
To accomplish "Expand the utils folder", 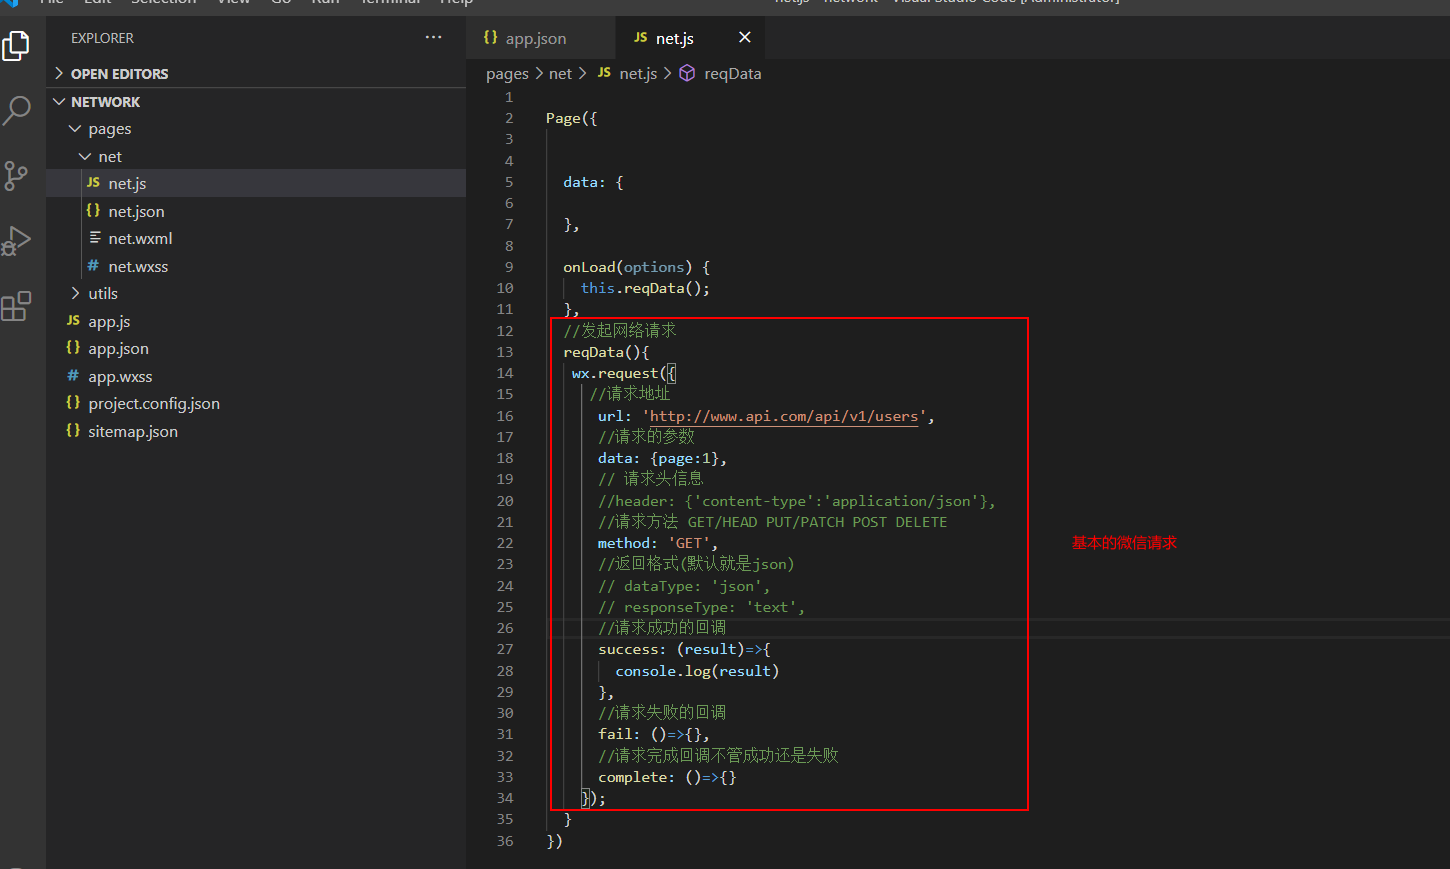I will click(x=256, y=294).
